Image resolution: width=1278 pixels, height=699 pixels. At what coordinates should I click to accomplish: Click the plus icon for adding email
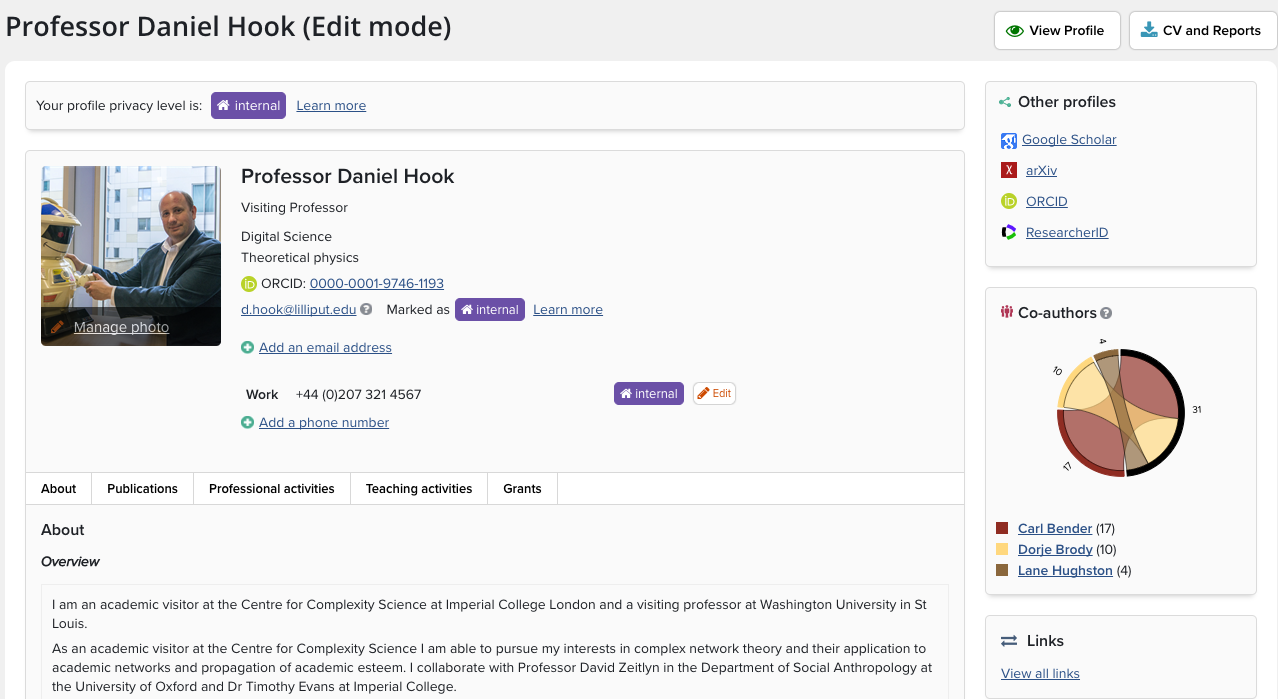coord(247,348)
